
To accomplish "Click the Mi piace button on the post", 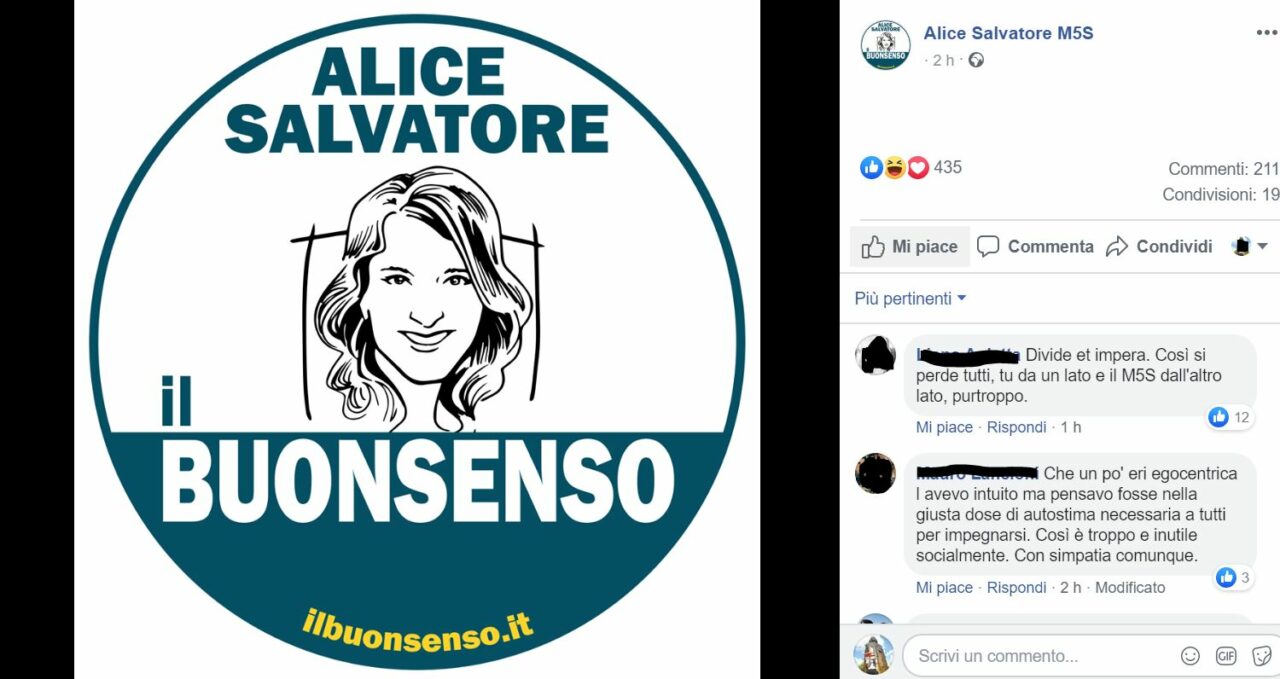I will (910, 247).
